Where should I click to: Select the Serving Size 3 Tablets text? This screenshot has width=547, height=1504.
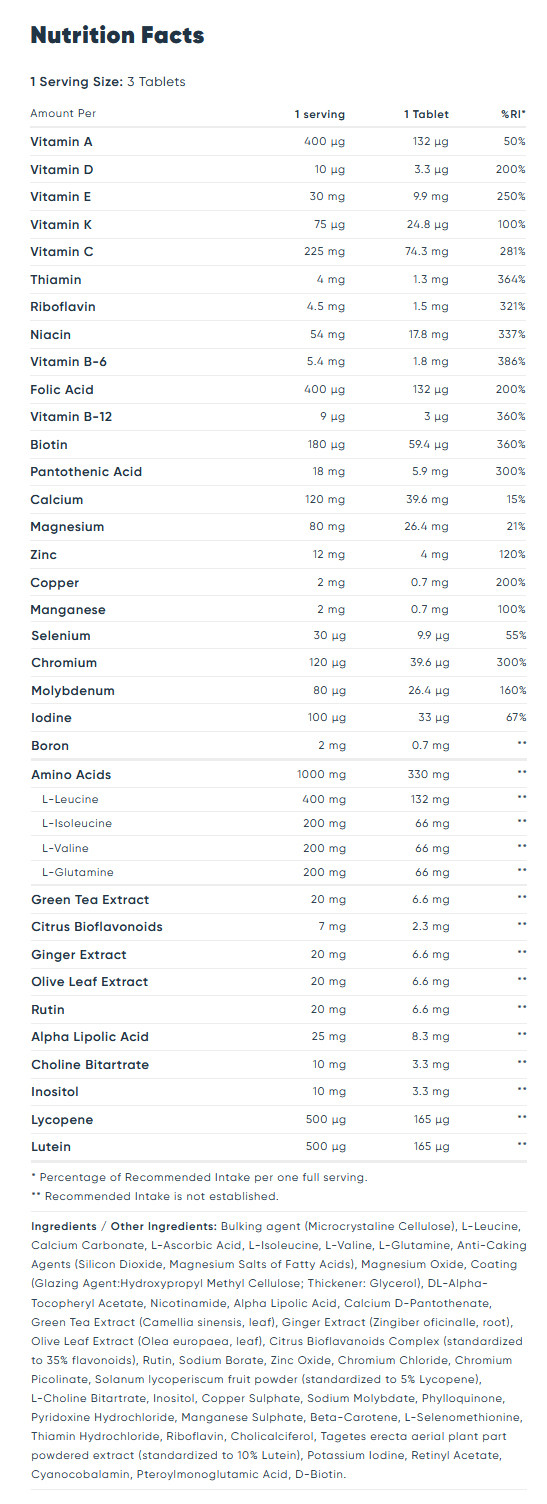[x=108, y=82]
